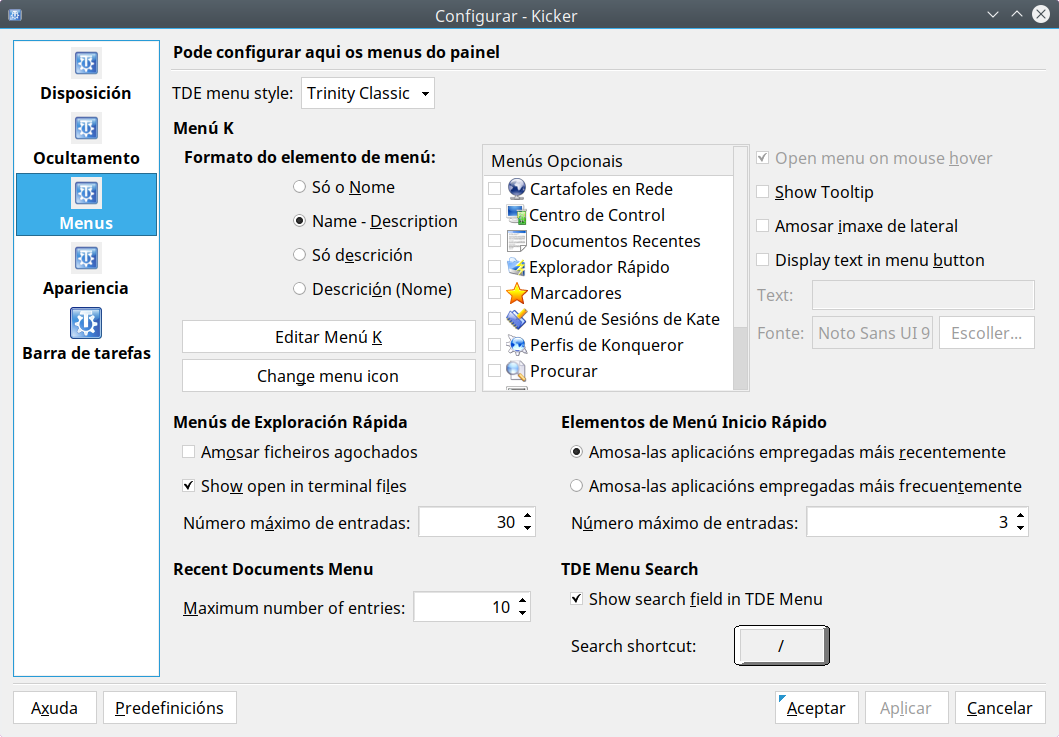Select the Só o Nome radio option

coord(299,187)
